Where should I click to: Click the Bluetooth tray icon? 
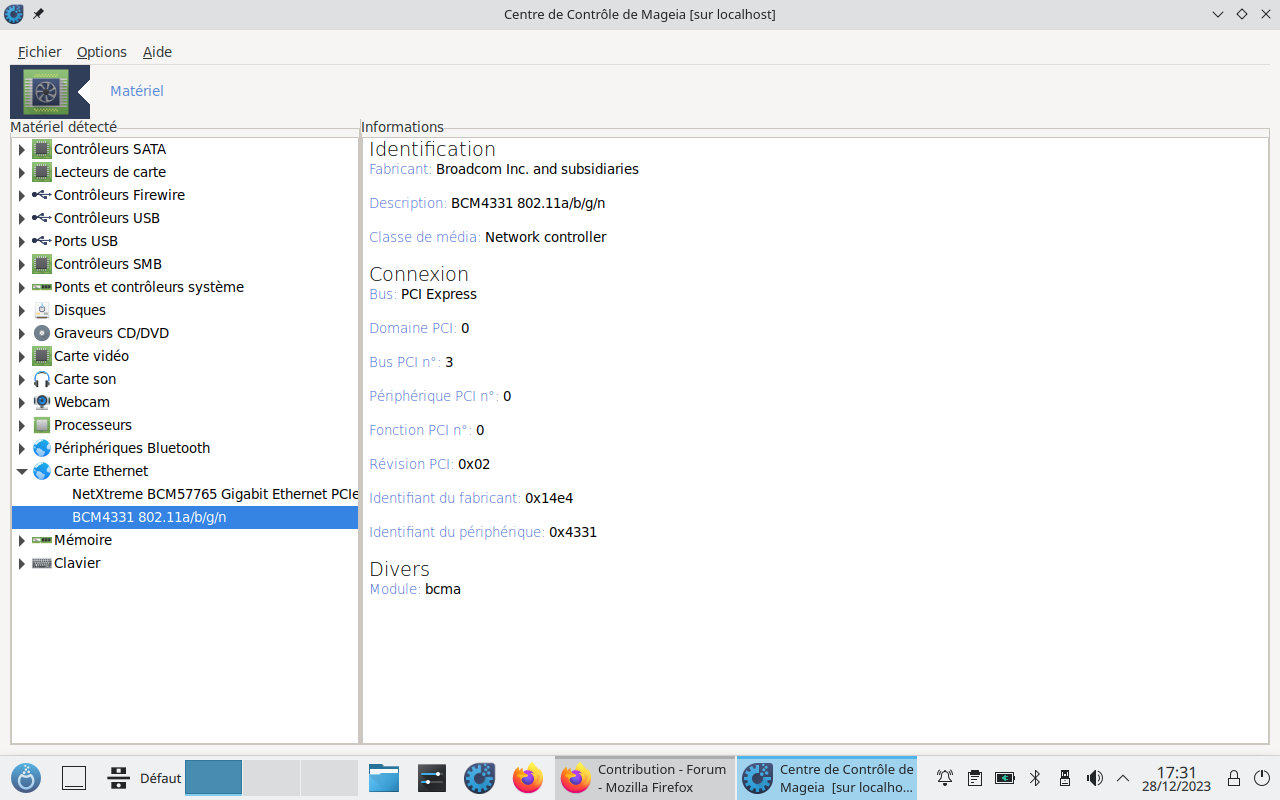click(1036, 778)
